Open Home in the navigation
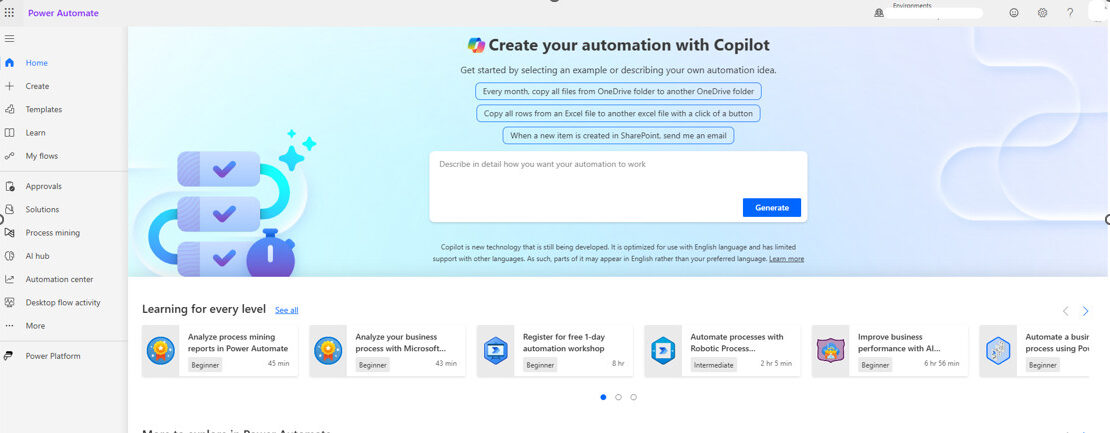Screen dimensions: 1110x433 click(37, 62)
